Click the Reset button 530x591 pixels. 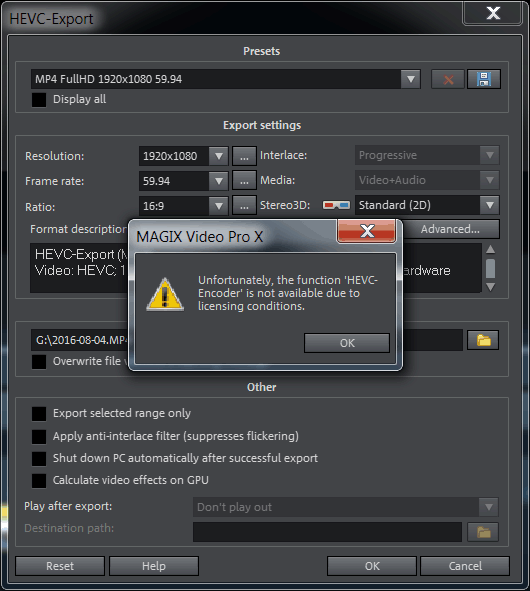(x=60, y=566)
